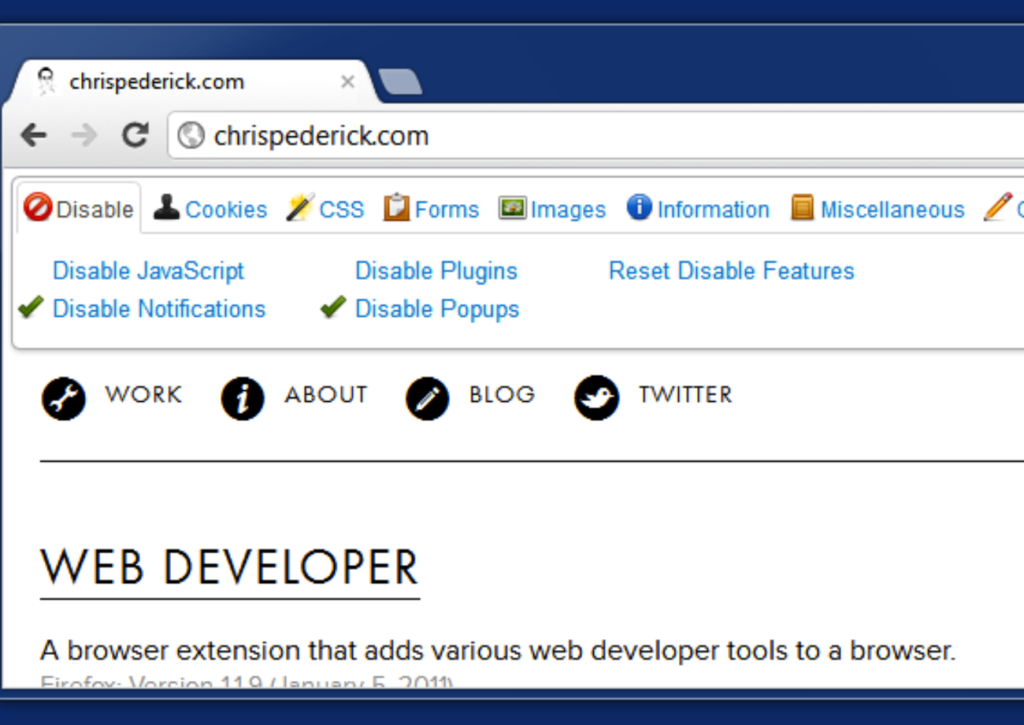Image resolution: width=1024 pixels, height=725 pixels.
Task: Open the TWITTER link
Action: [686, 395]
